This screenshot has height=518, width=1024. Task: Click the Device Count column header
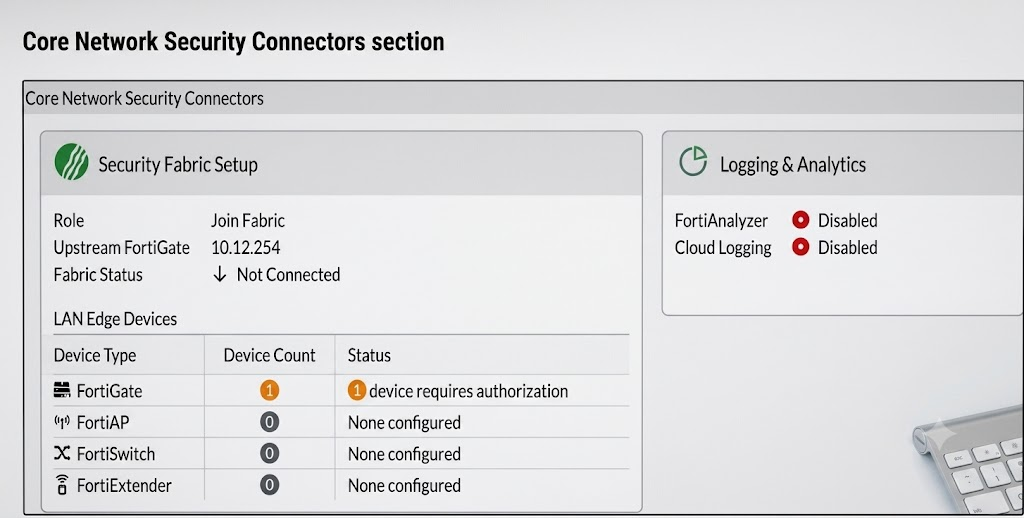[269, 355]
